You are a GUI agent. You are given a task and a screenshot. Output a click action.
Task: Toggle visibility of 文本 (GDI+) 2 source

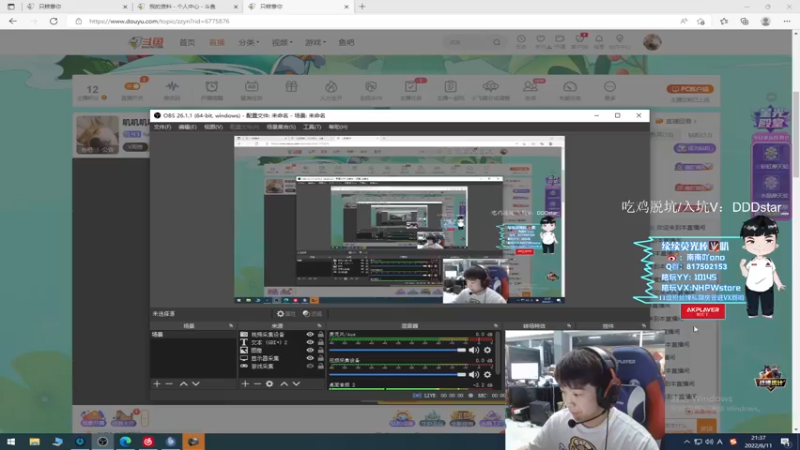point(310,342)
